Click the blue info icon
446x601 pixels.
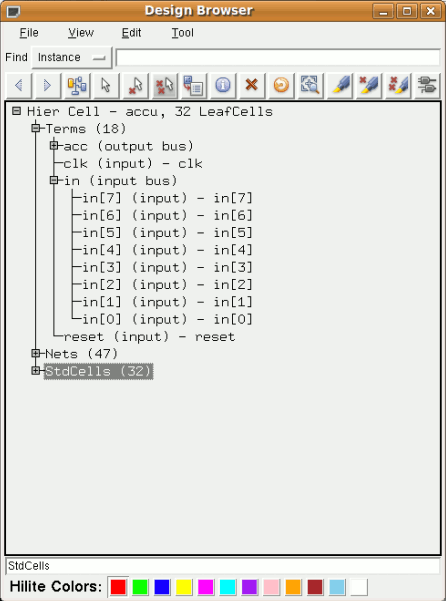pyautogui.click(x=223, y=85)
